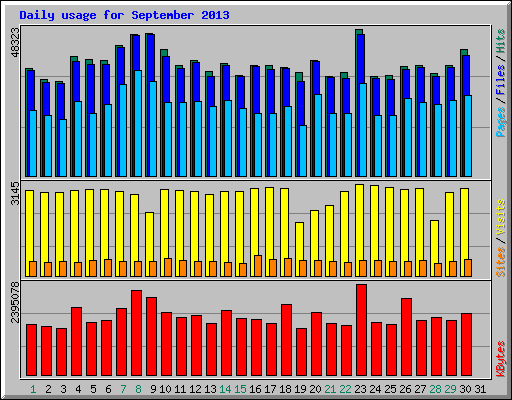Click the red KBytes bar for day 8
The image size is (512, 400).
pyautogui.click(x=136, y=333)
